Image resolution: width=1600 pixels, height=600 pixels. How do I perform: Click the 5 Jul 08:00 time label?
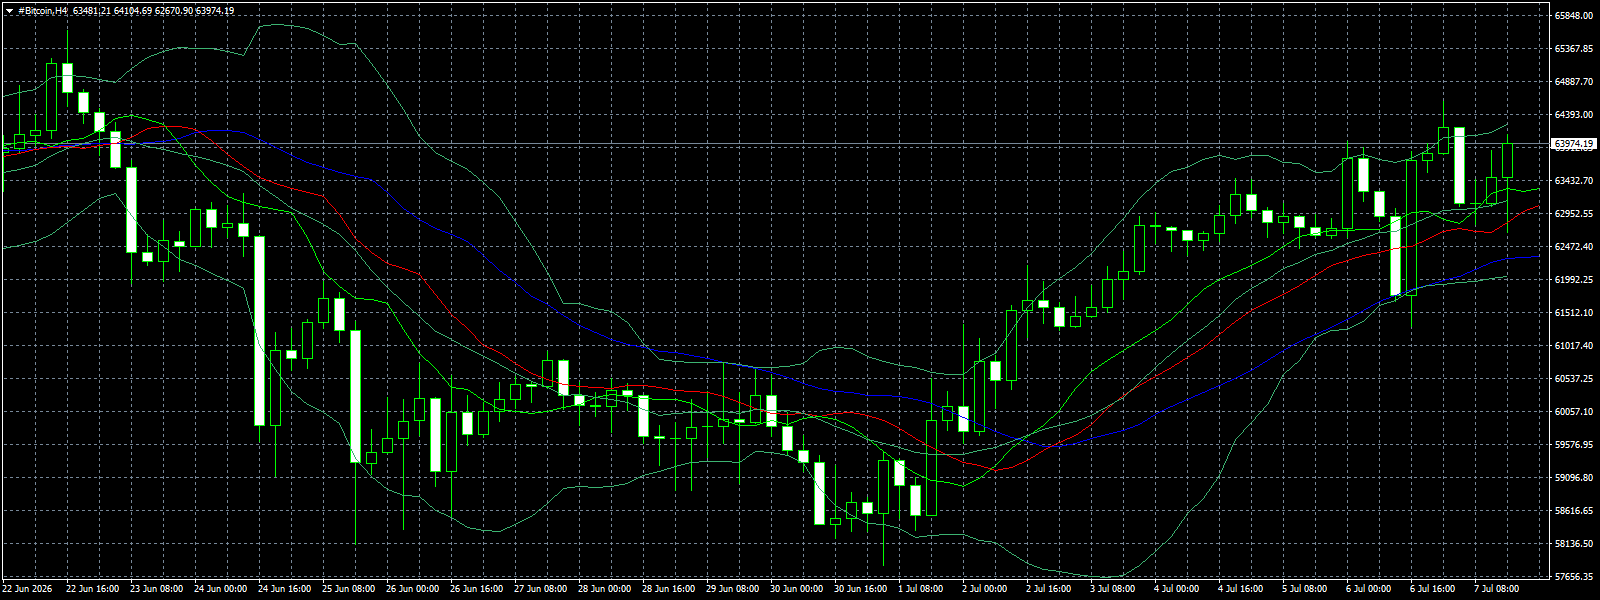tap(1306, 589)
